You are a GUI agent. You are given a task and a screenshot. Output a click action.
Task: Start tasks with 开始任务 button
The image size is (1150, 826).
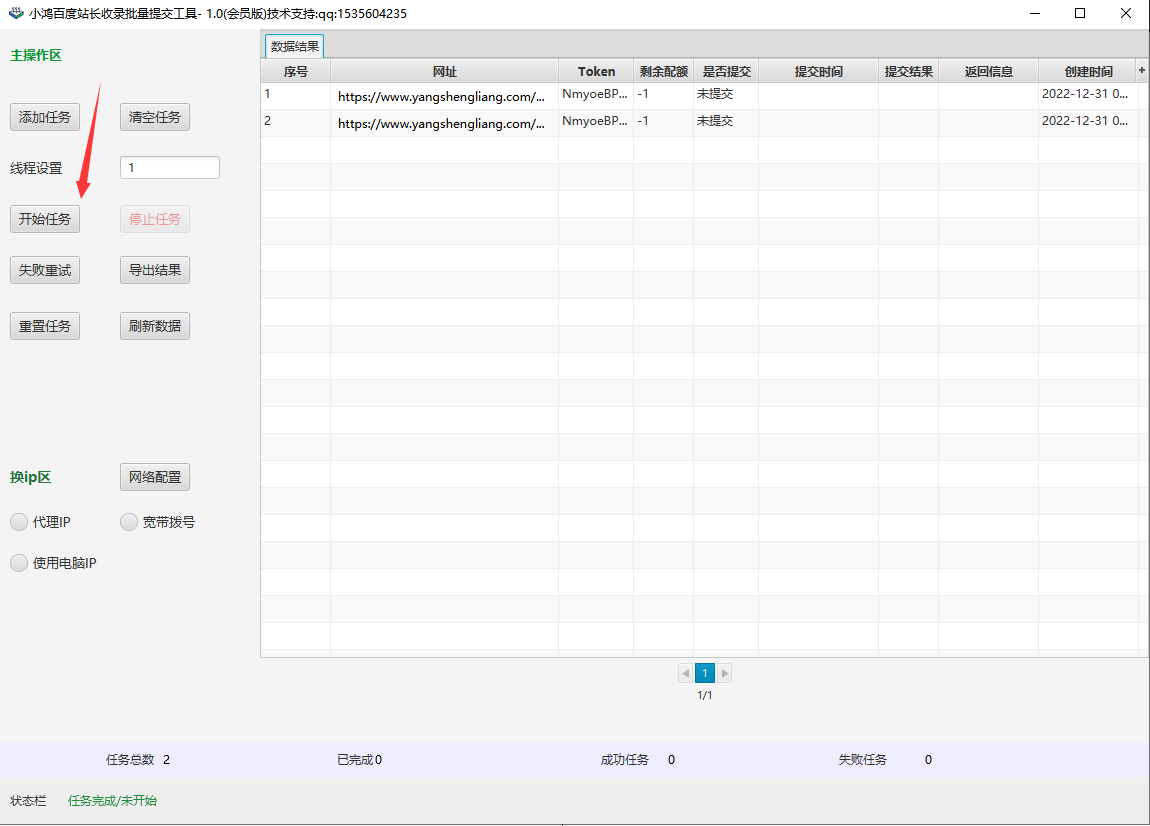click(x=45, y=219)
